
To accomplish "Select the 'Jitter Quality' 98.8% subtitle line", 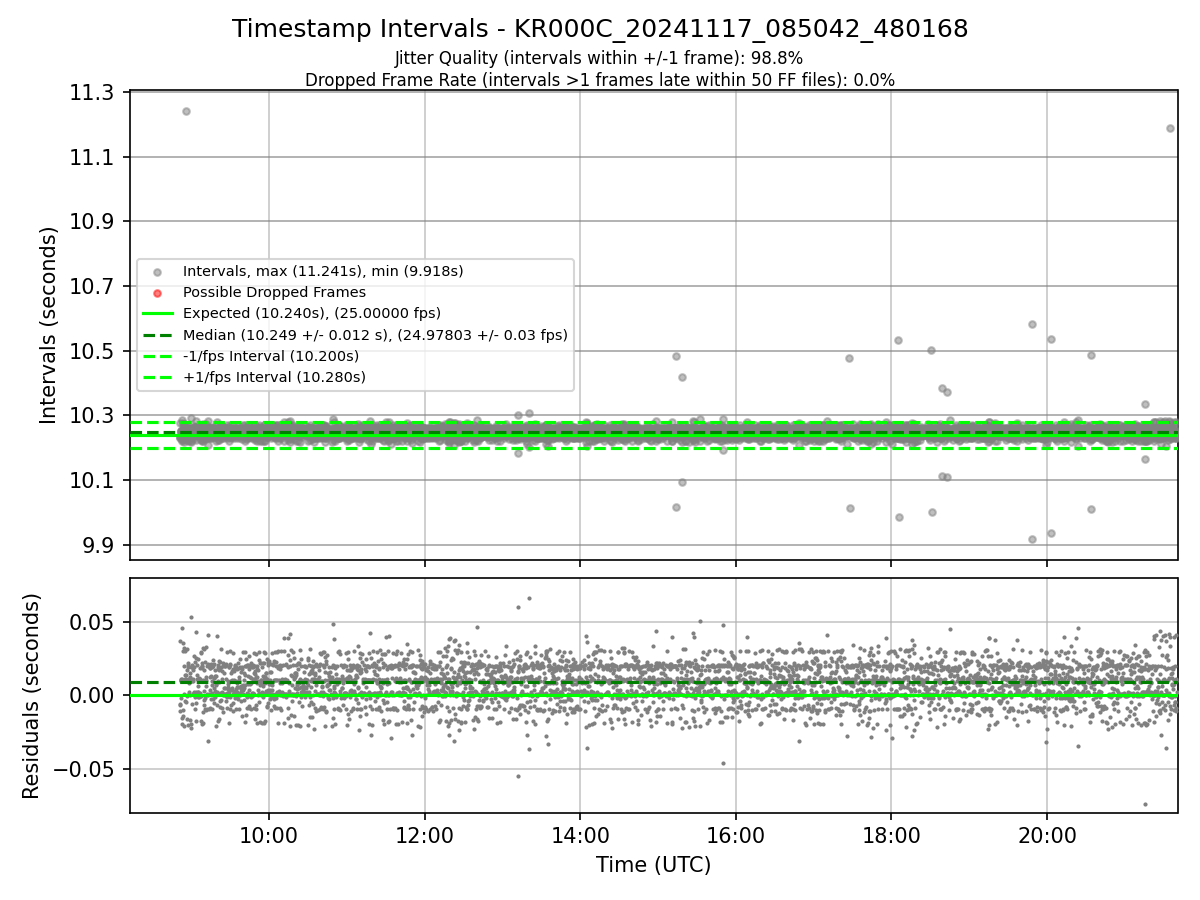I will click(x=599, y=58).
